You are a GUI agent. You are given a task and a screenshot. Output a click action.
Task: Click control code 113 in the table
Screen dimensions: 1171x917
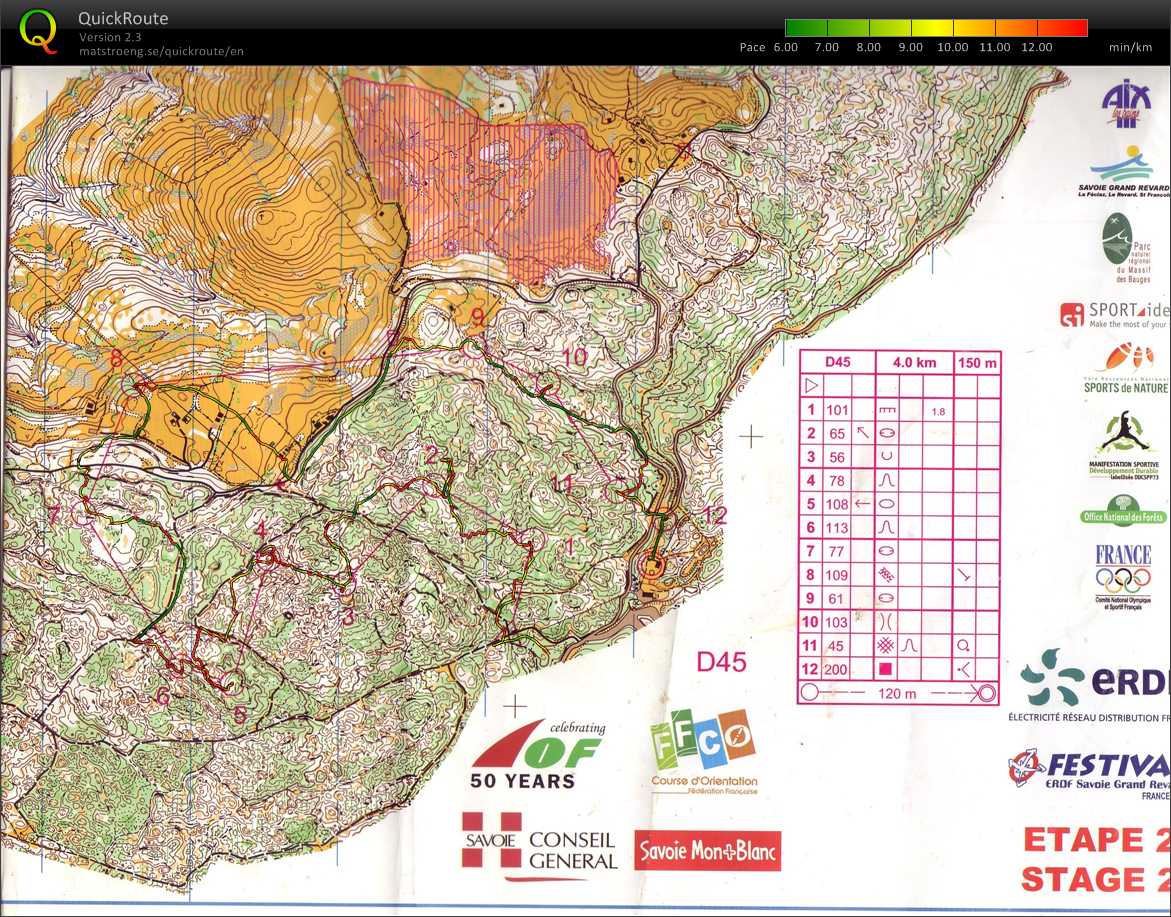click(x=836, y=528)
